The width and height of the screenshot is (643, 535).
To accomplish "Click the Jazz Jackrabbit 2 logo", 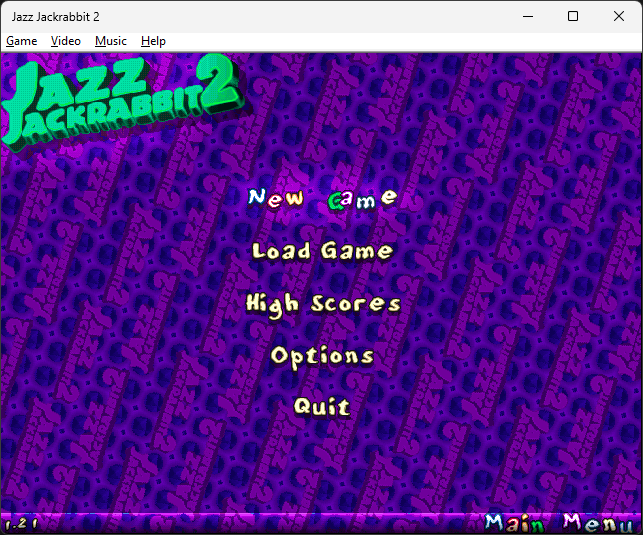I will pos(122,102).
